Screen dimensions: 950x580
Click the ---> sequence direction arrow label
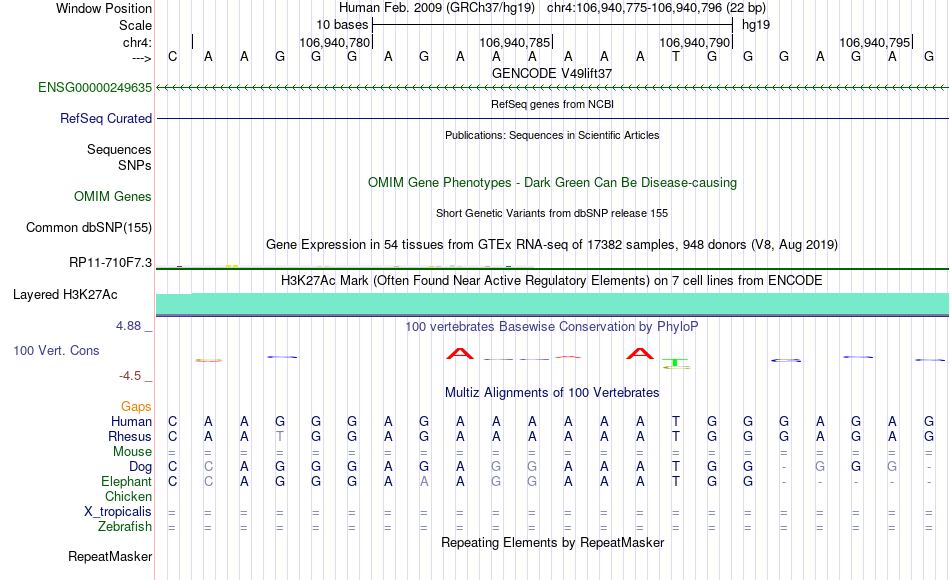tap(142, 58)
